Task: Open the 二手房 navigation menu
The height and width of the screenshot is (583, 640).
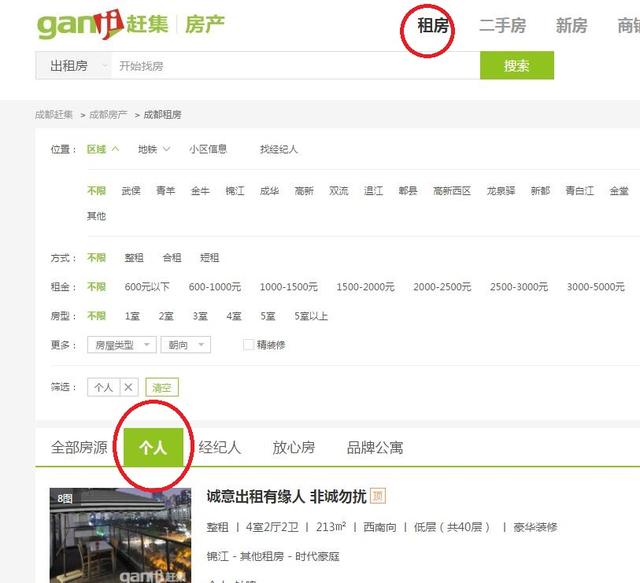Action: click(x=502, y=26)
